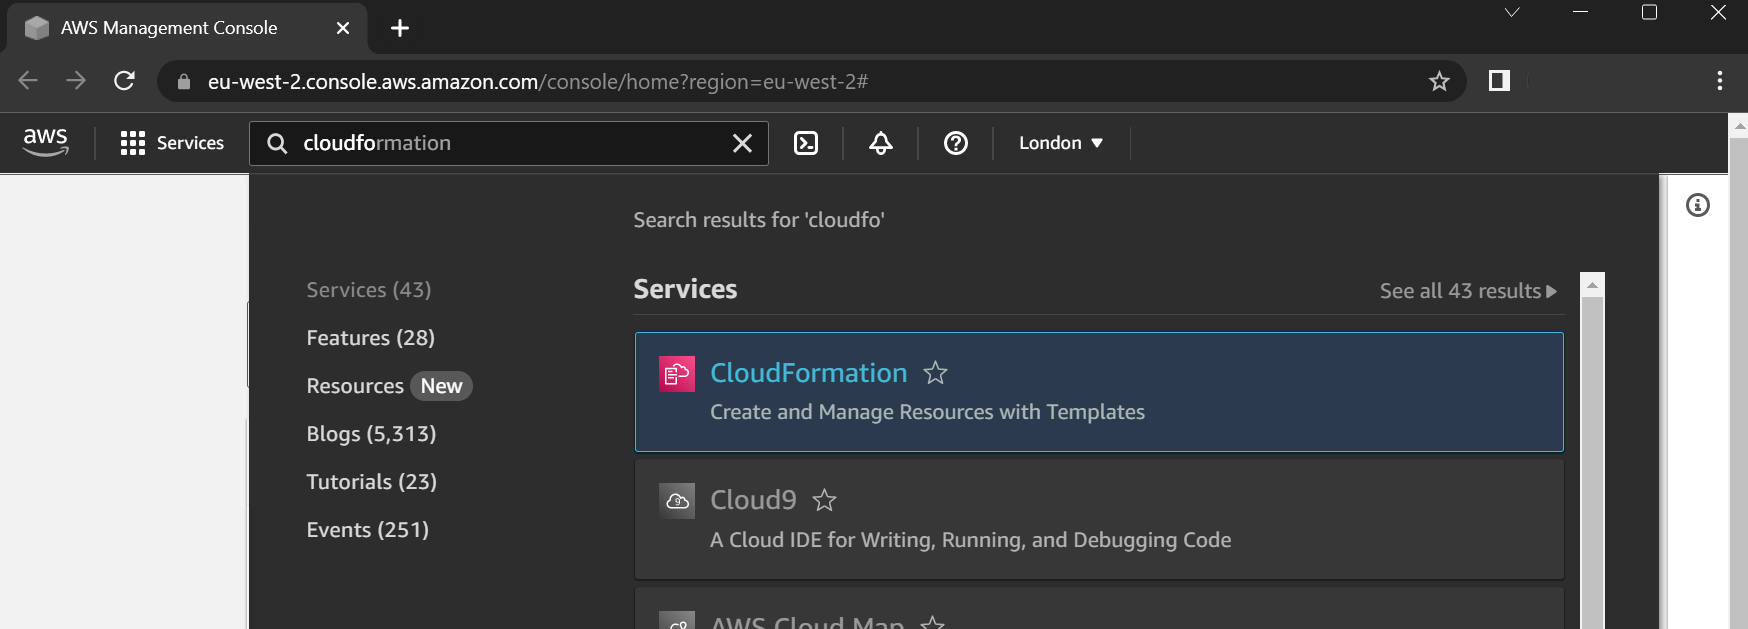Image resolution: width=1748 pixels, height=629 pixels.
Task: Click See all 43 results
Action: pyautogui.click(x=1467, y=291)
